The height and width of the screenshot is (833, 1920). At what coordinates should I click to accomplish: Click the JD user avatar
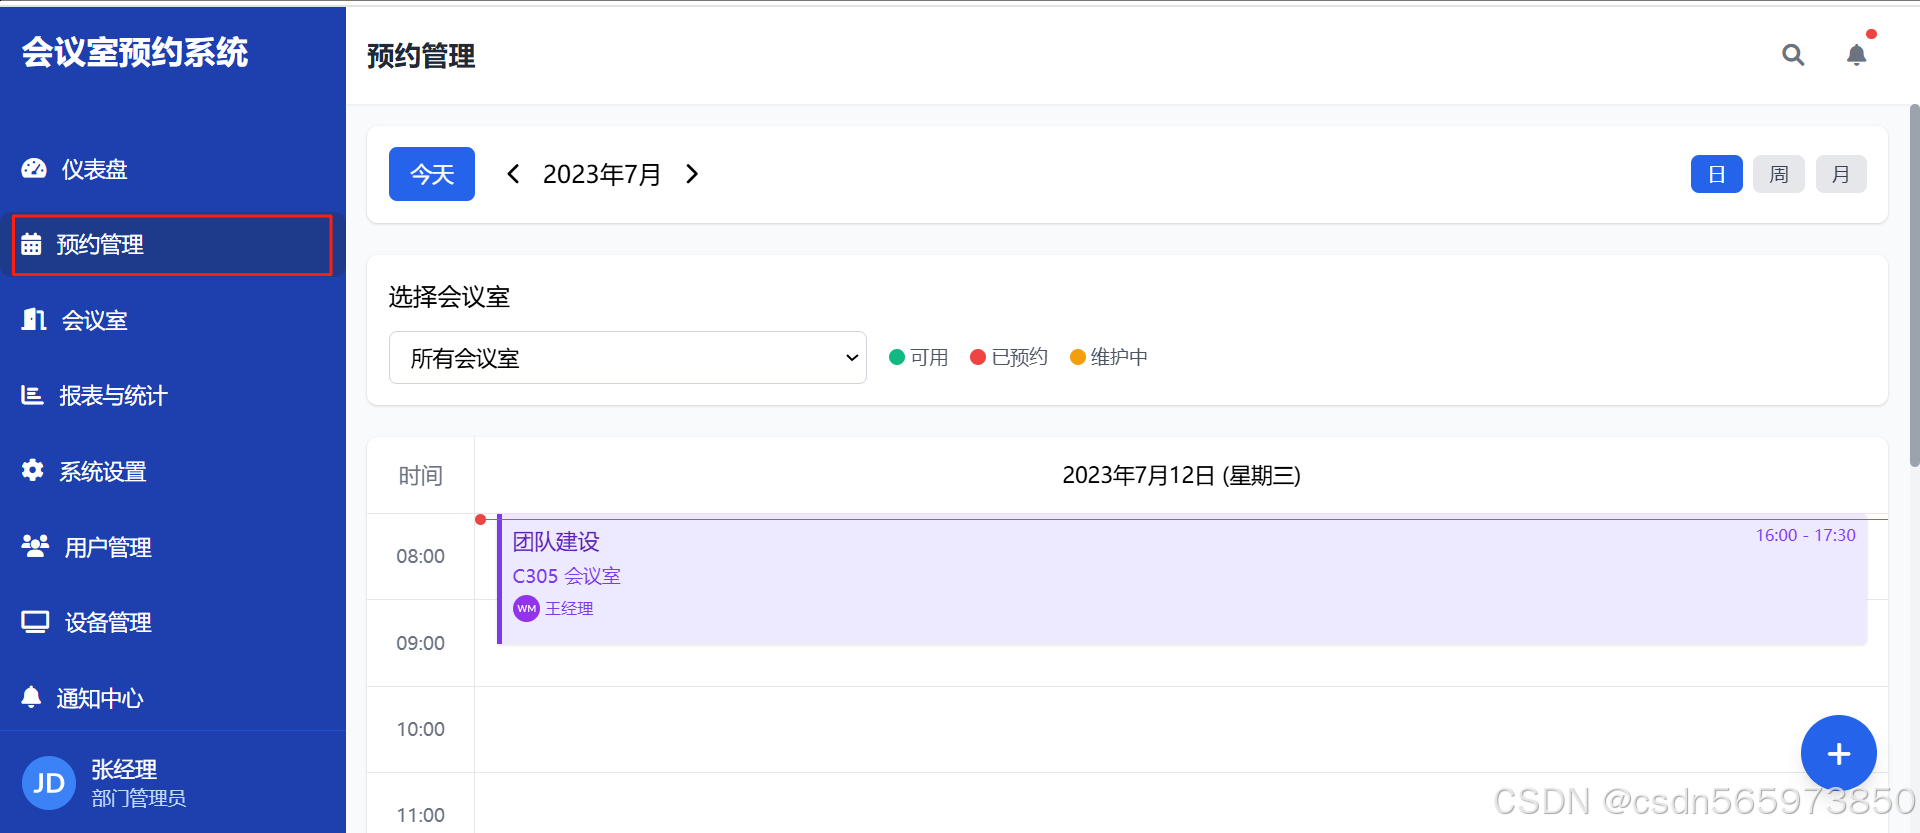coord(49,783)
